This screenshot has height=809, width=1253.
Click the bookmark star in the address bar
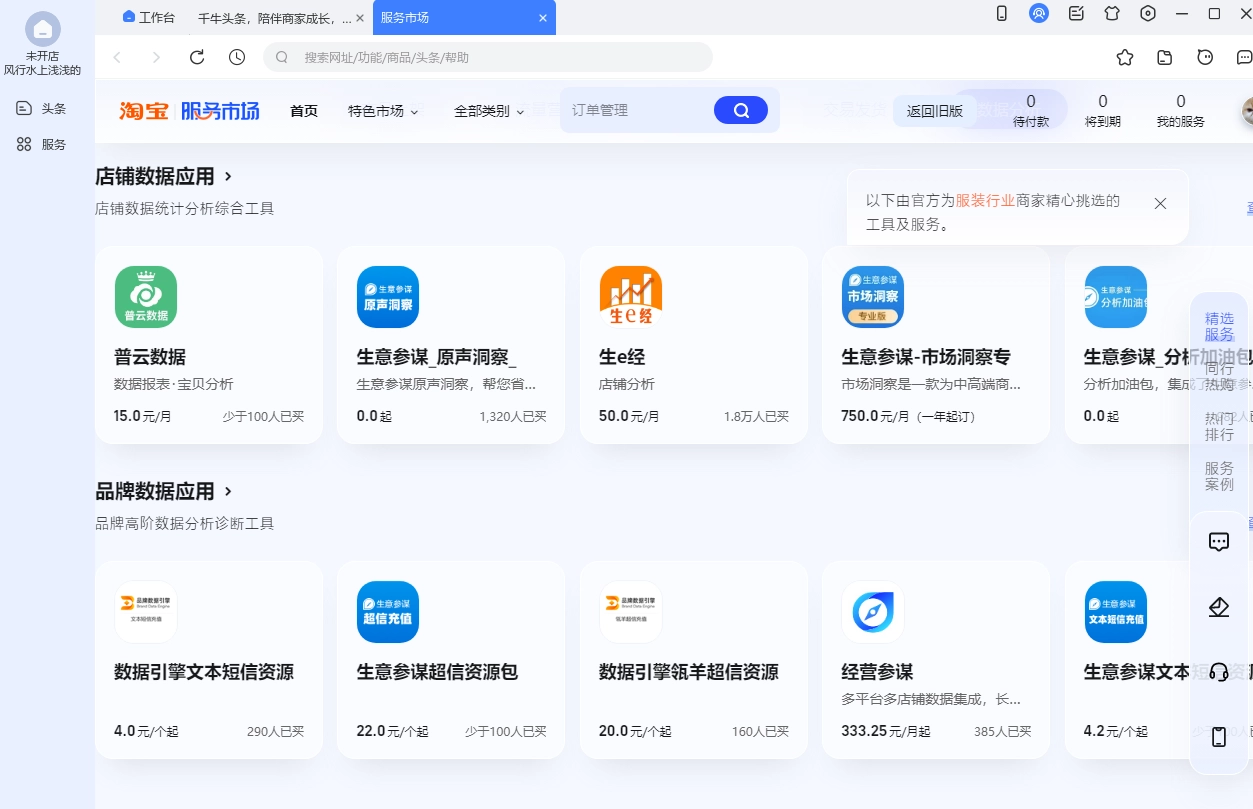tap(1124, 57)
